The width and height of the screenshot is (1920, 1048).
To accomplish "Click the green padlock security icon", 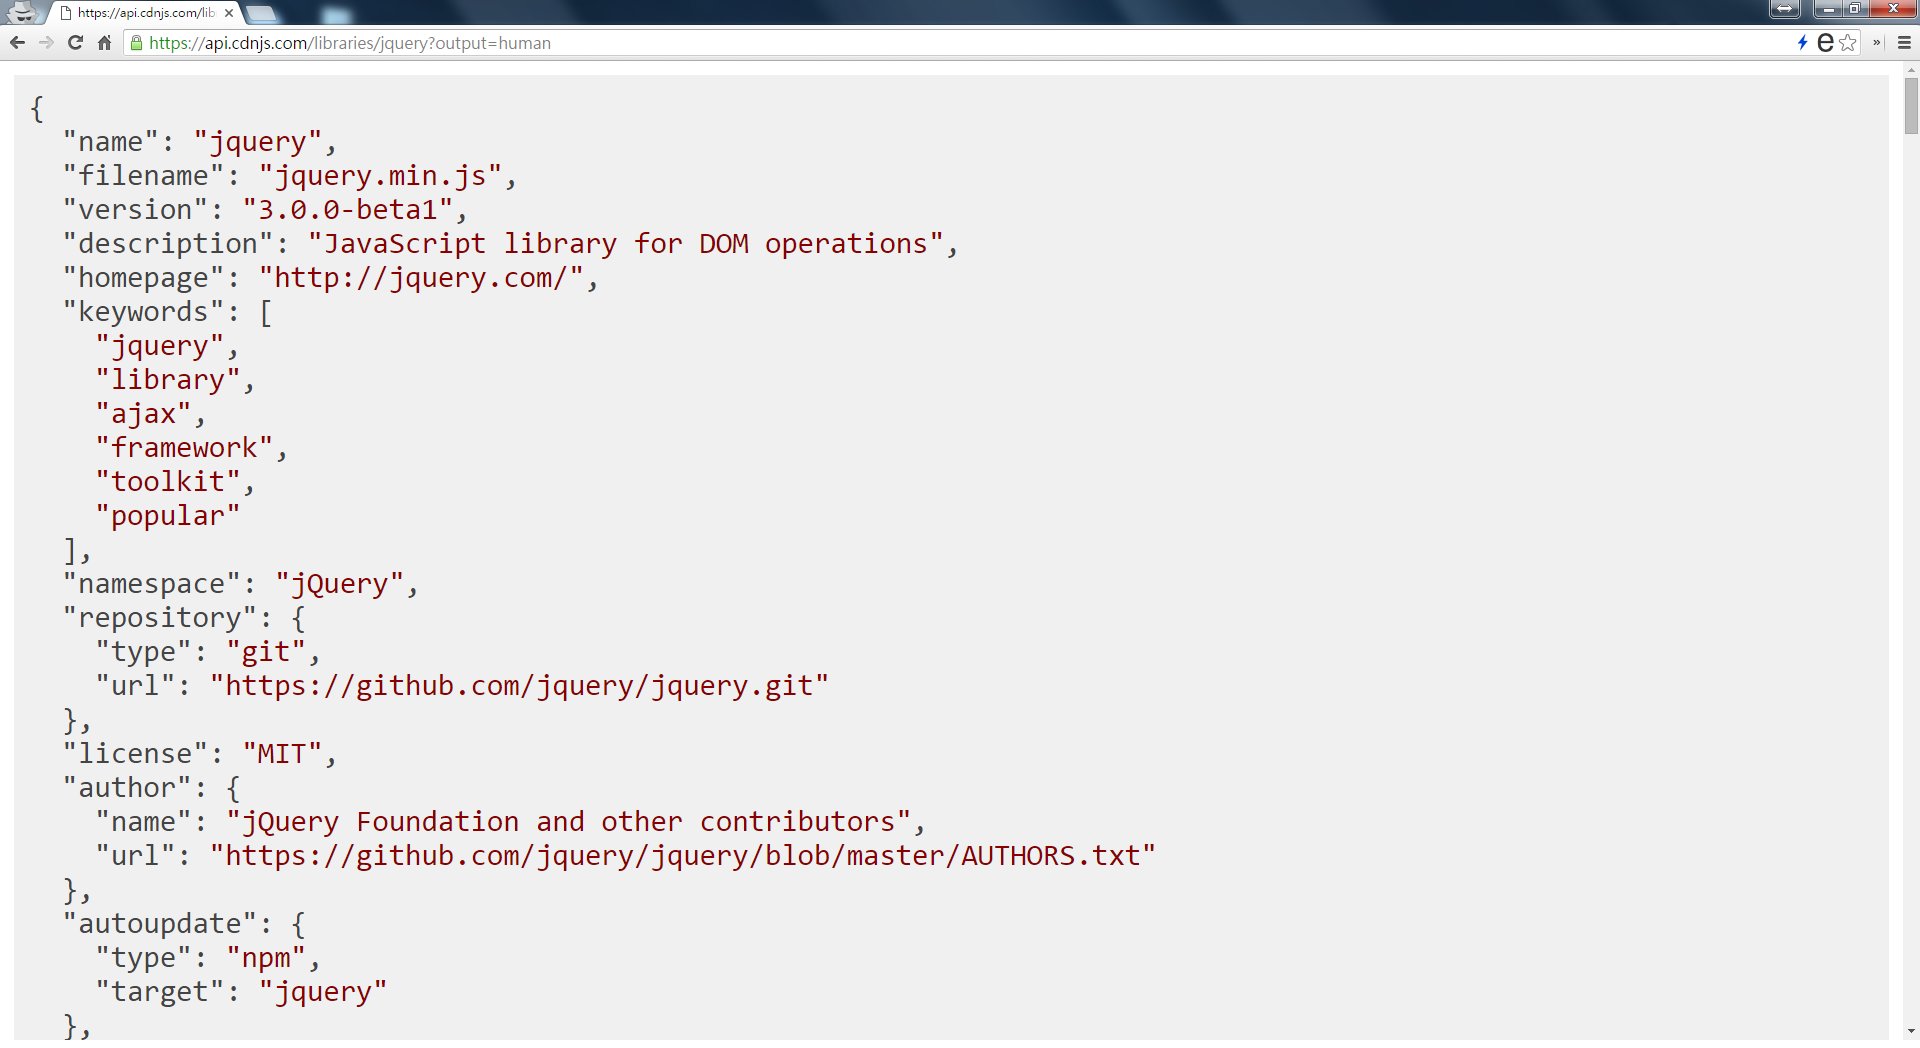I will click(136, 43).
